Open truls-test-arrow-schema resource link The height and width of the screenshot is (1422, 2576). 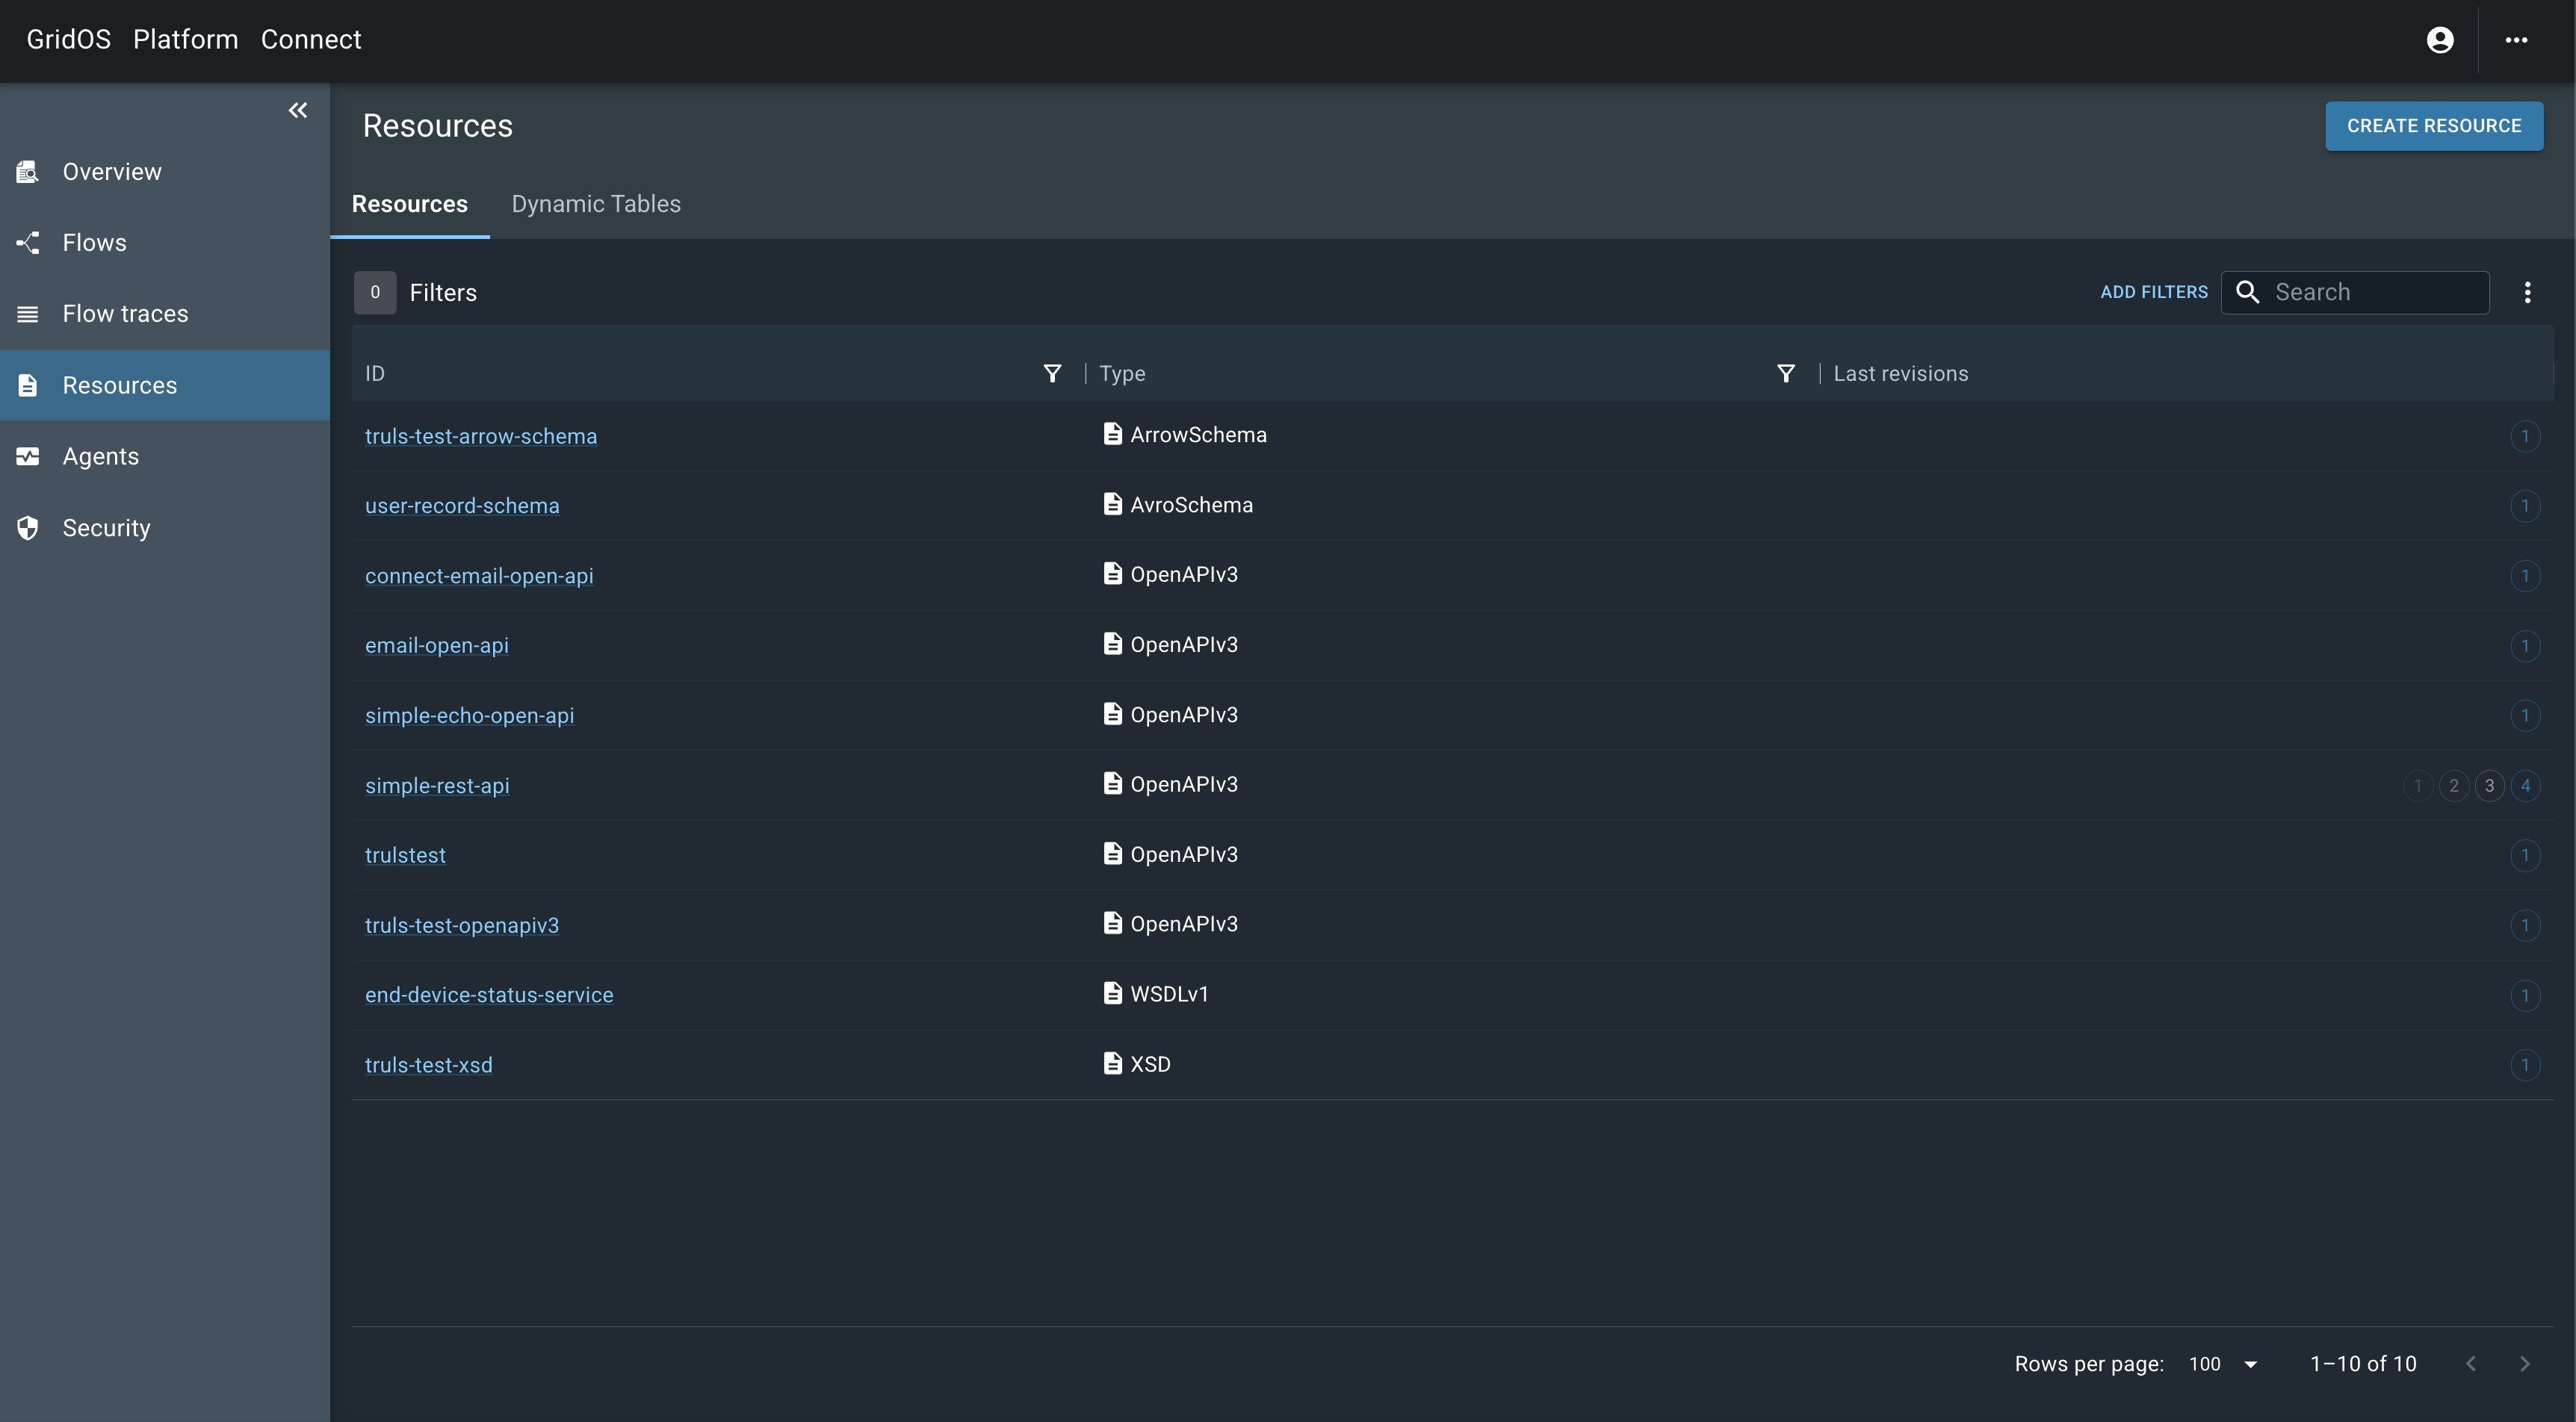click(x=481, y=436)
